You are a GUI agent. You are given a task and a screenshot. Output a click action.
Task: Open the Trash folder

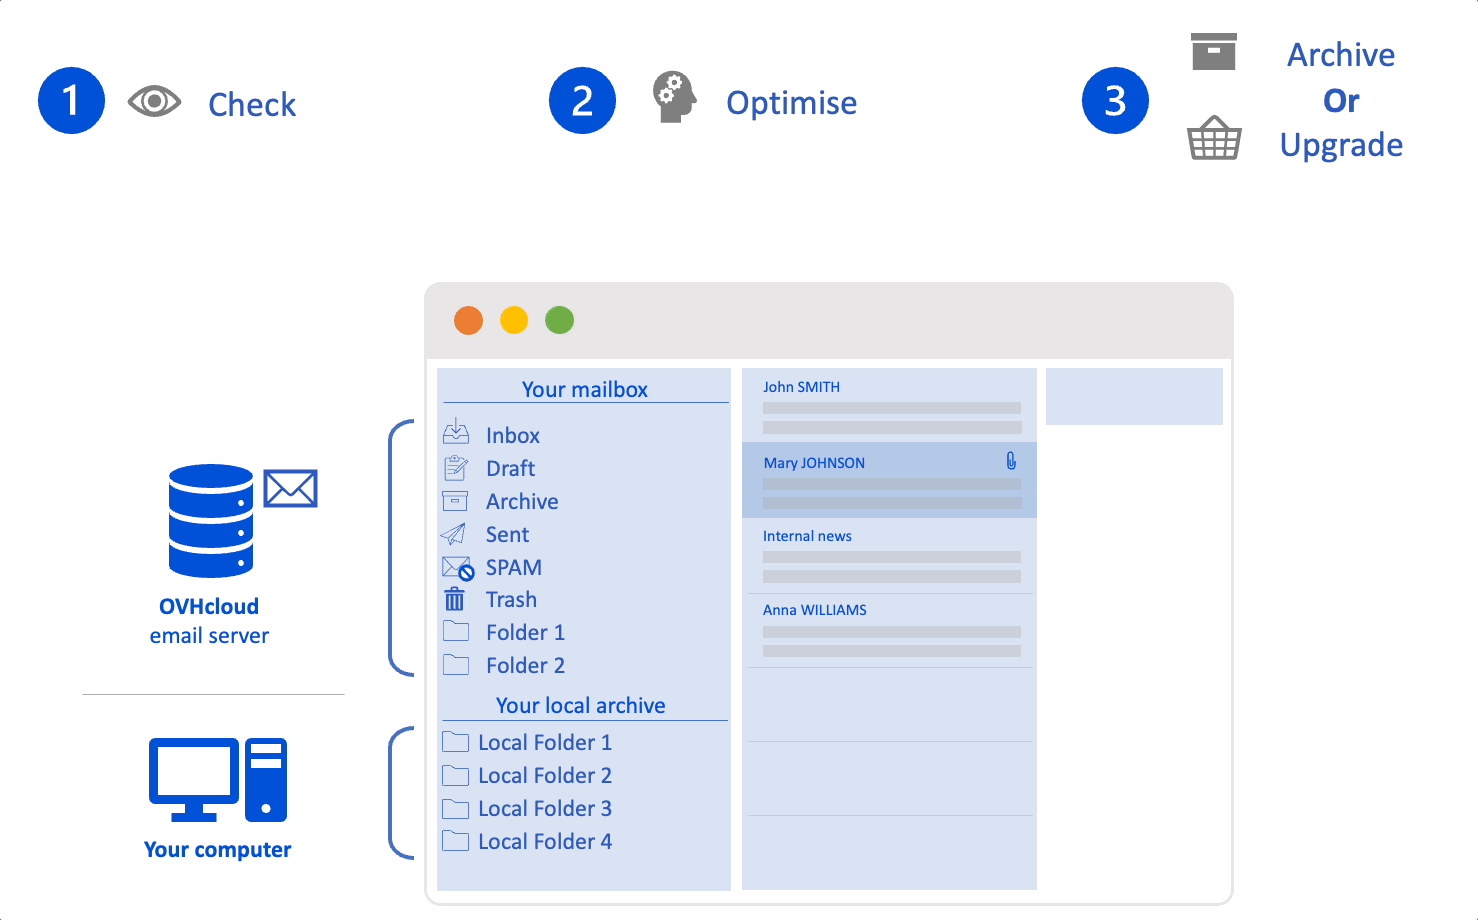point(511,600)
